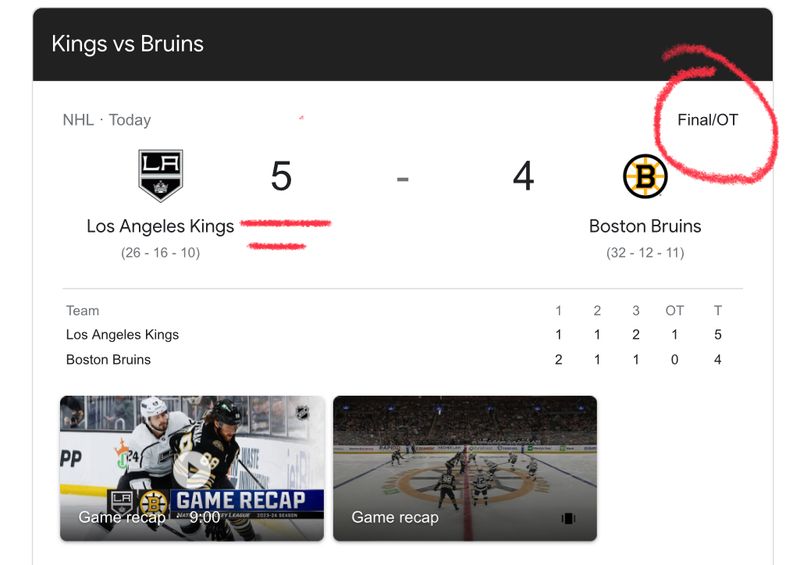Click the Kings record (26 - 16 - 10)

pyautogui.click(x=160, y=253)
